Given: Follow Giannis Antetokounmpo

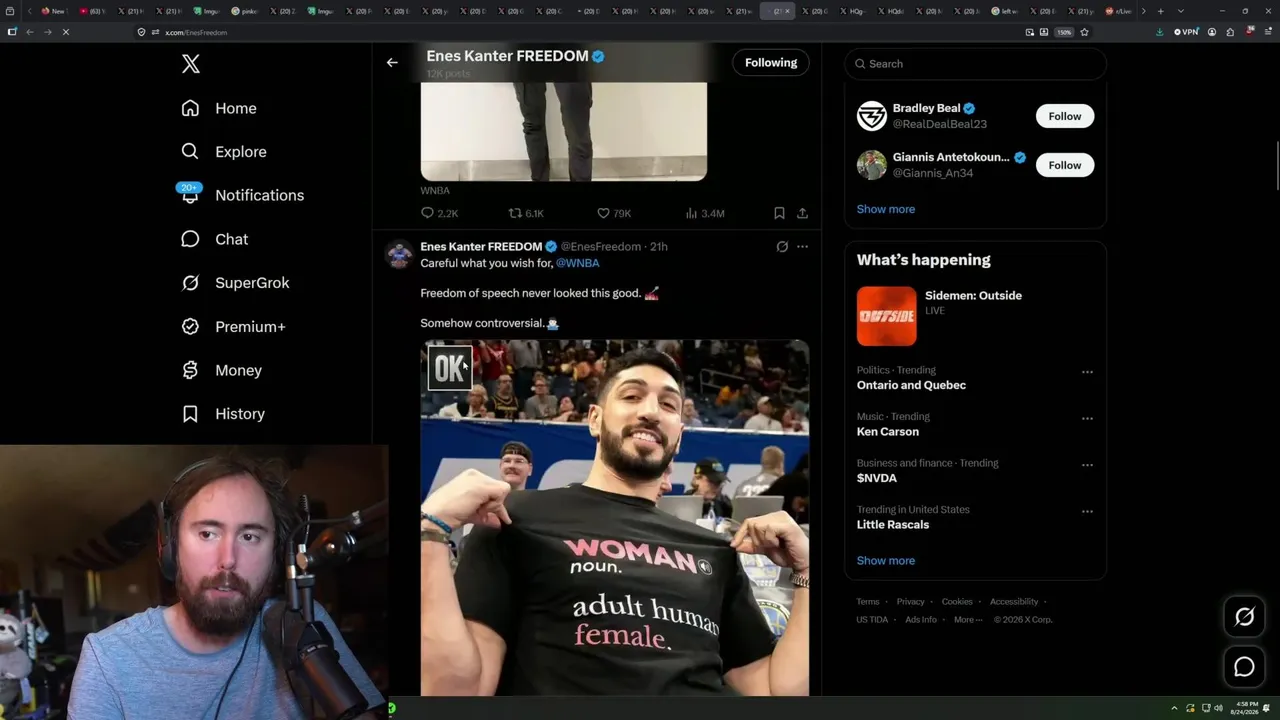Looking at the screenshot, I should pos(1065,165).
